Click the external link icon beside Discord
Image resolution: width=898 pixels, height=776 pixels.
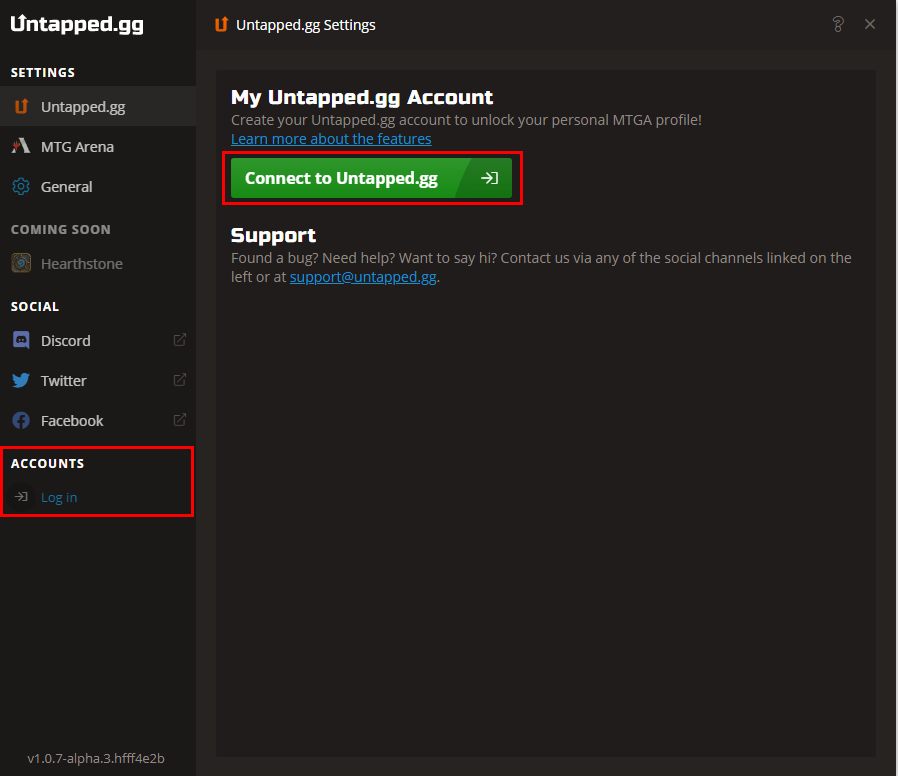(179, 340)
